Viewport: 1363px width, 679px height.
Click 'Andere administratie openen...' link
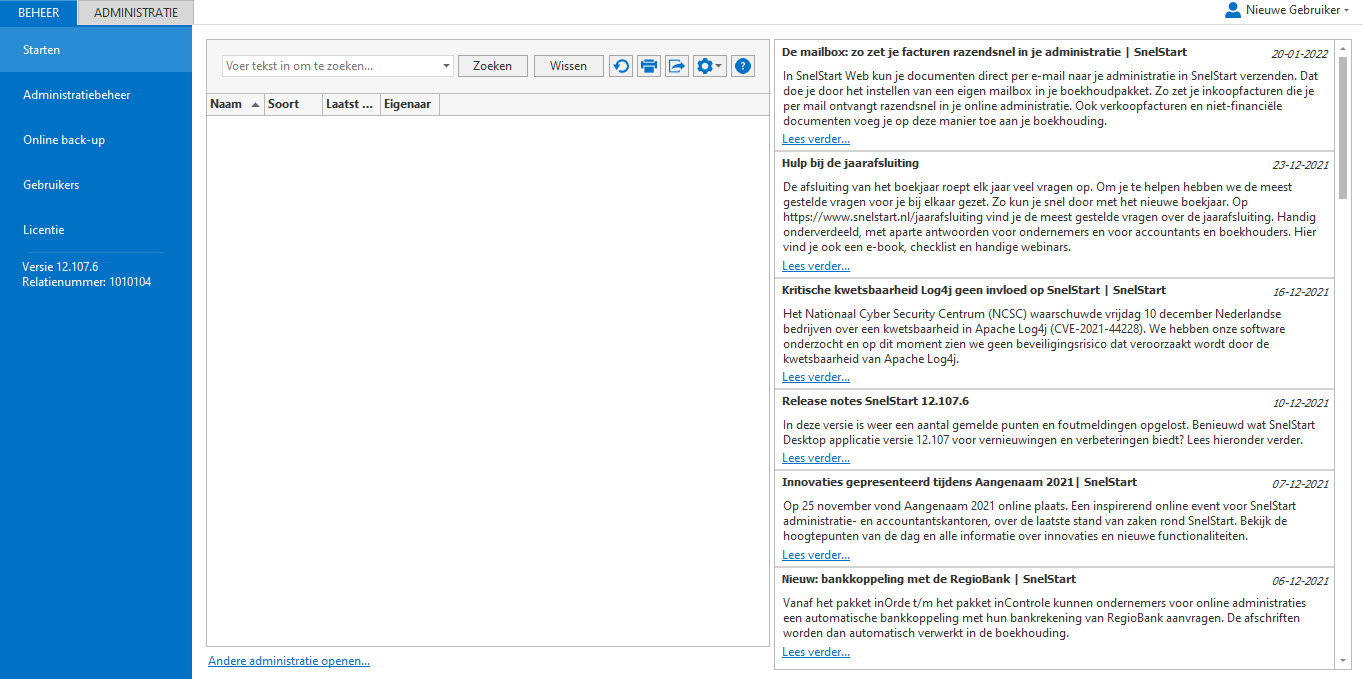click(289, 661)
